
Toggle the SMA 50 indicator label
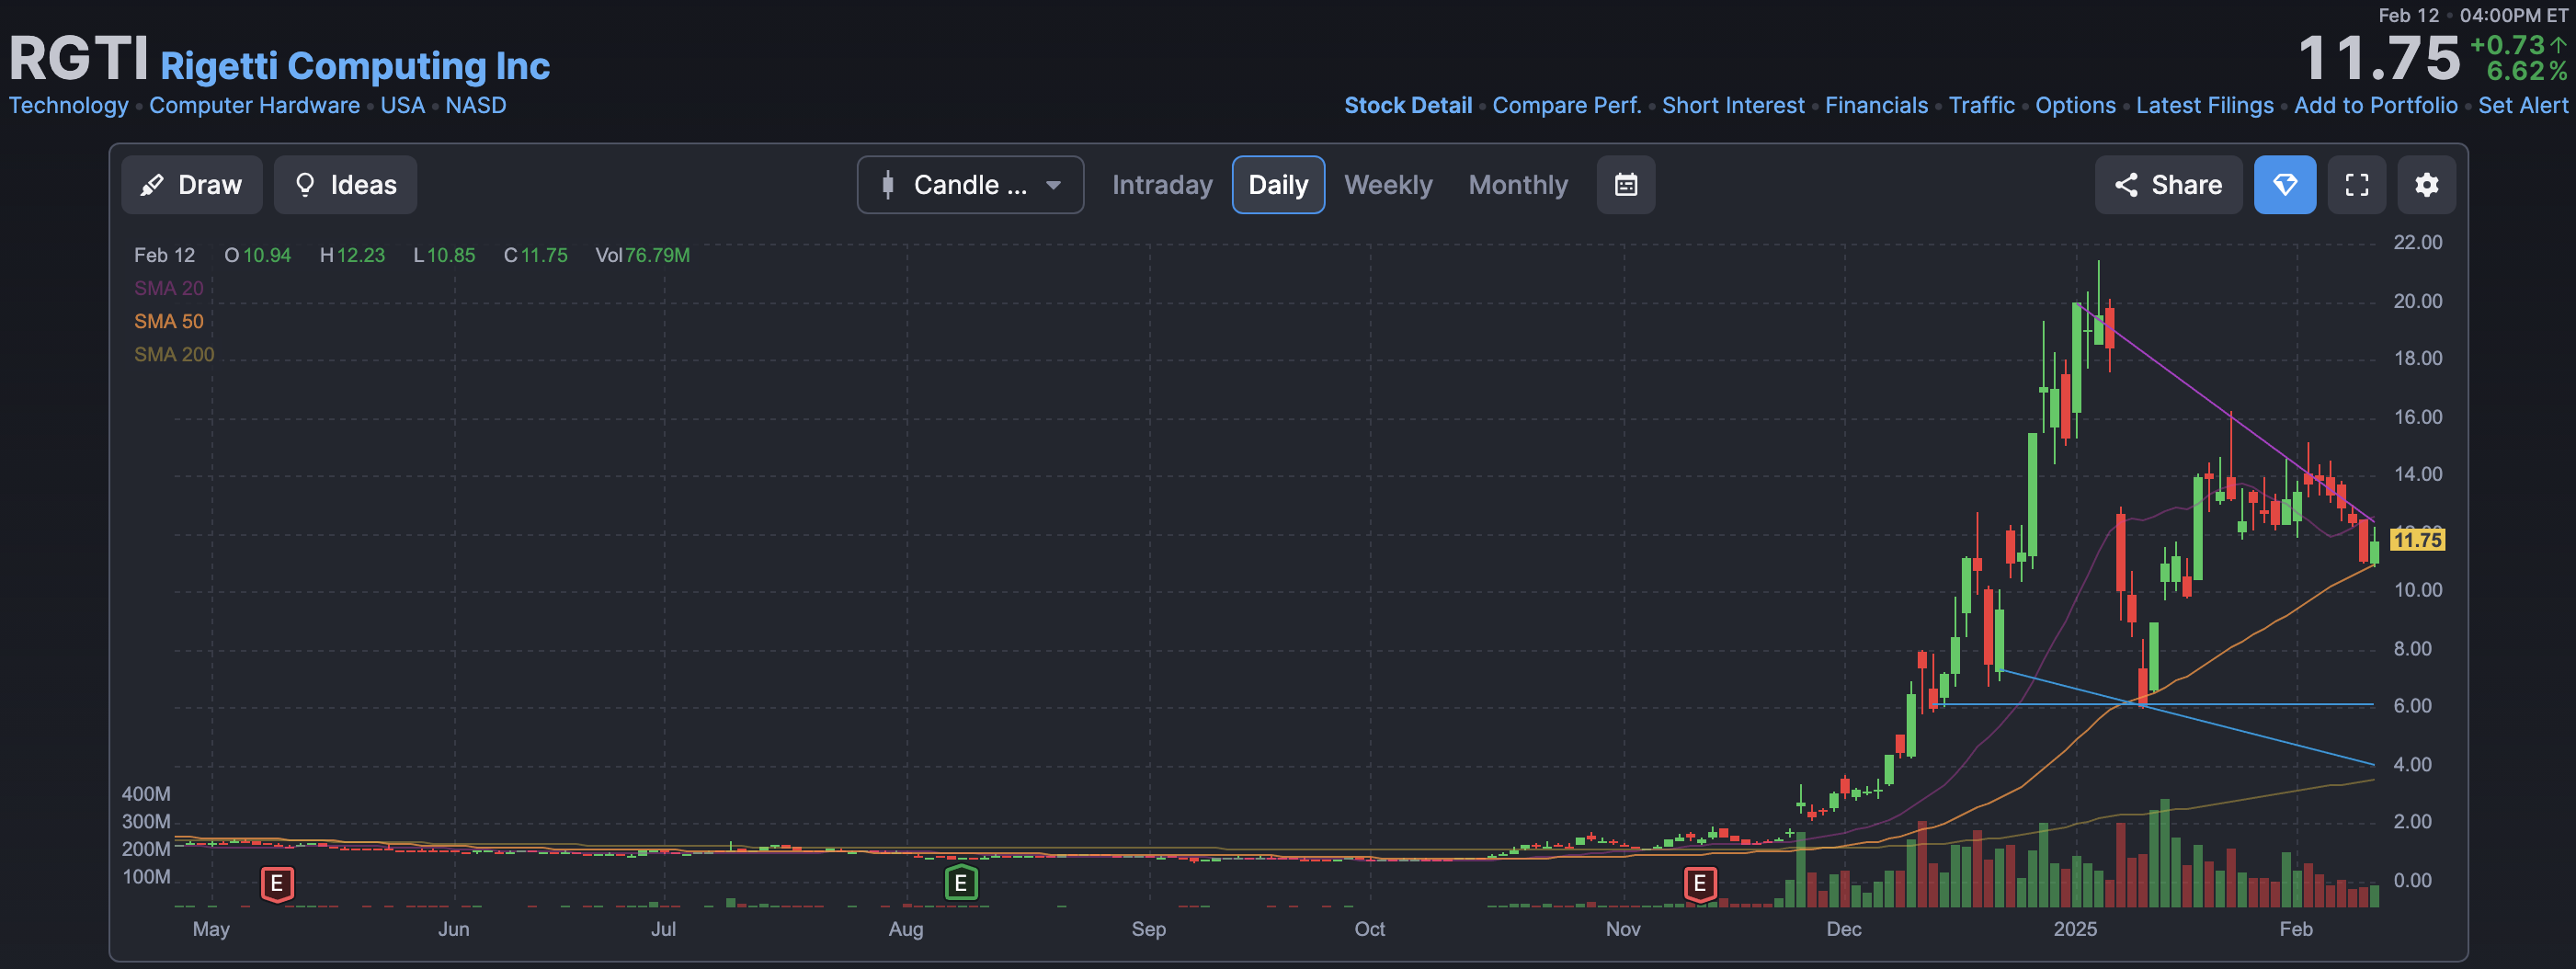[x=169, y=322]
